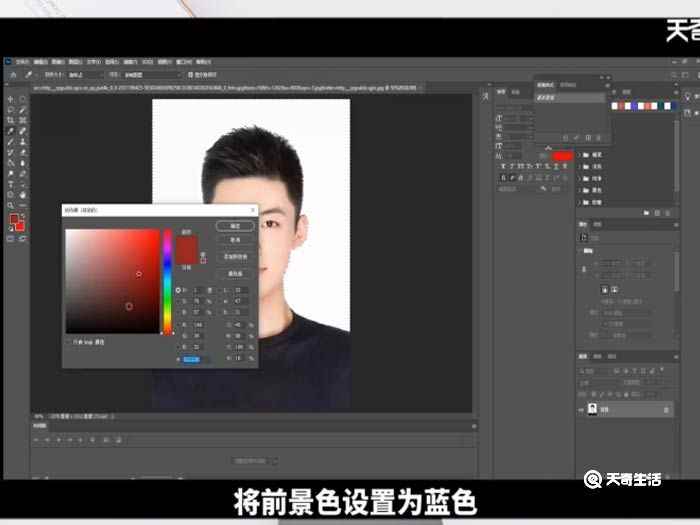The width and height of the screenshot is (700, 525).
Task: Select the Clone Stamp tool
Action: 22,142
